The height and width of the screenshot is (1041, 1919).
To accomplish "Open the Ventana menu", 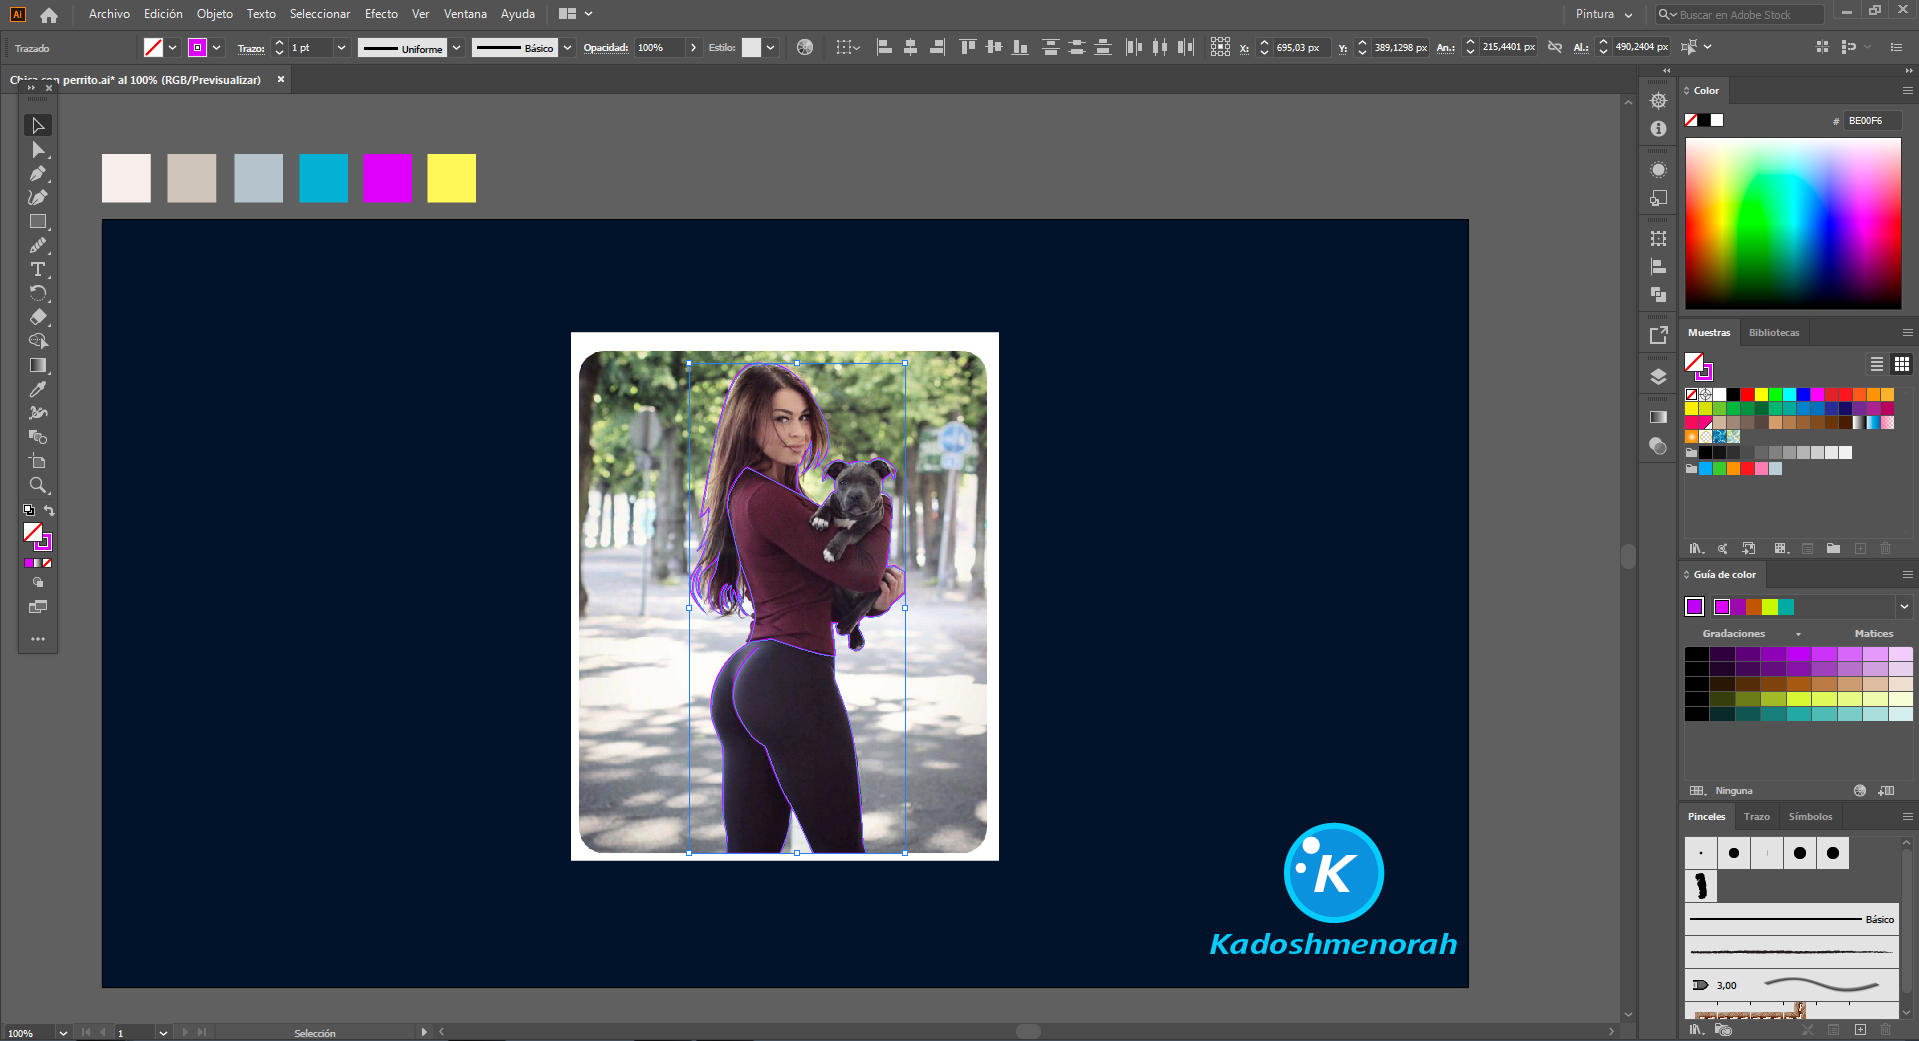I will [x=465, y=14].
